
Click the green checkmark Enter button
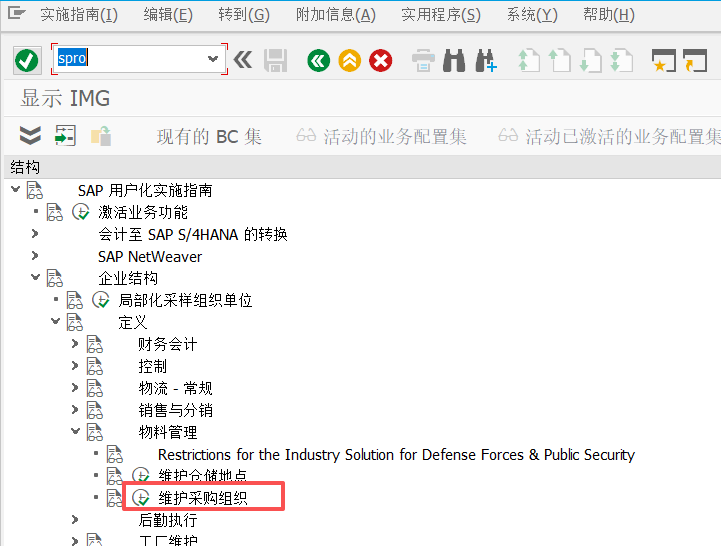27,60
